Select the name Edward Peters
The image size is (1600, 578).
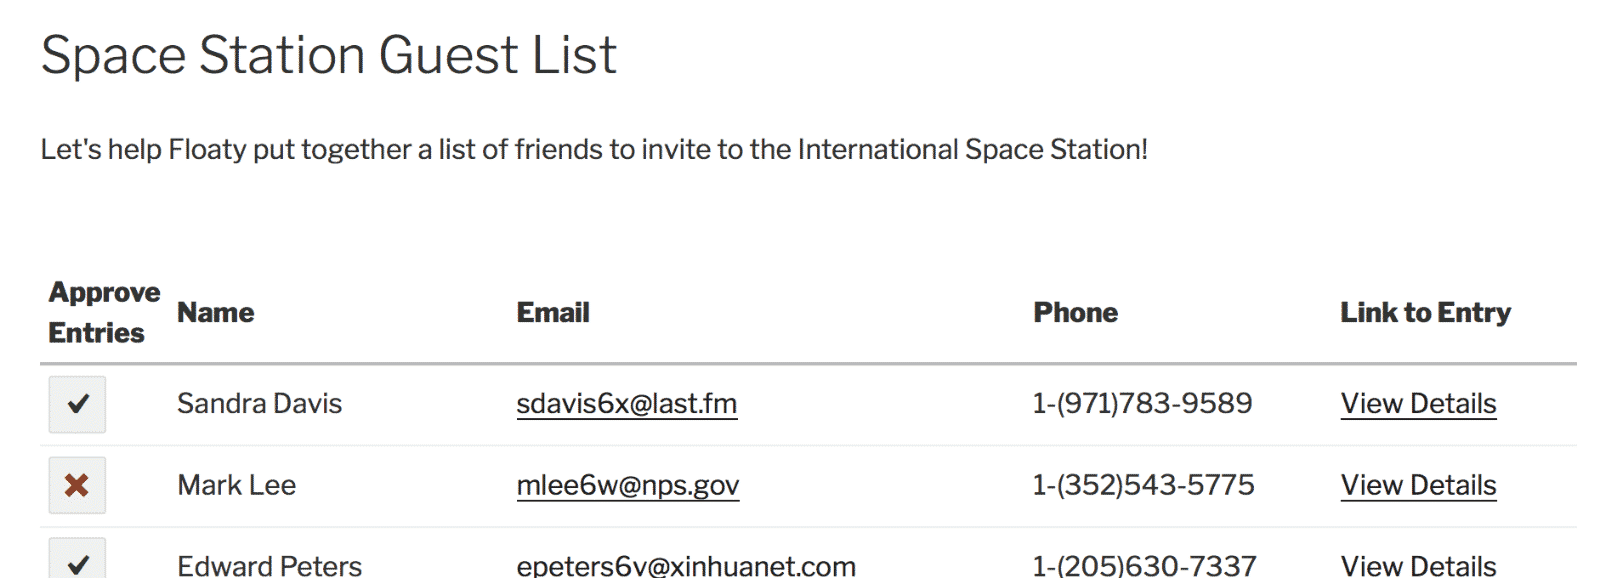270,565
